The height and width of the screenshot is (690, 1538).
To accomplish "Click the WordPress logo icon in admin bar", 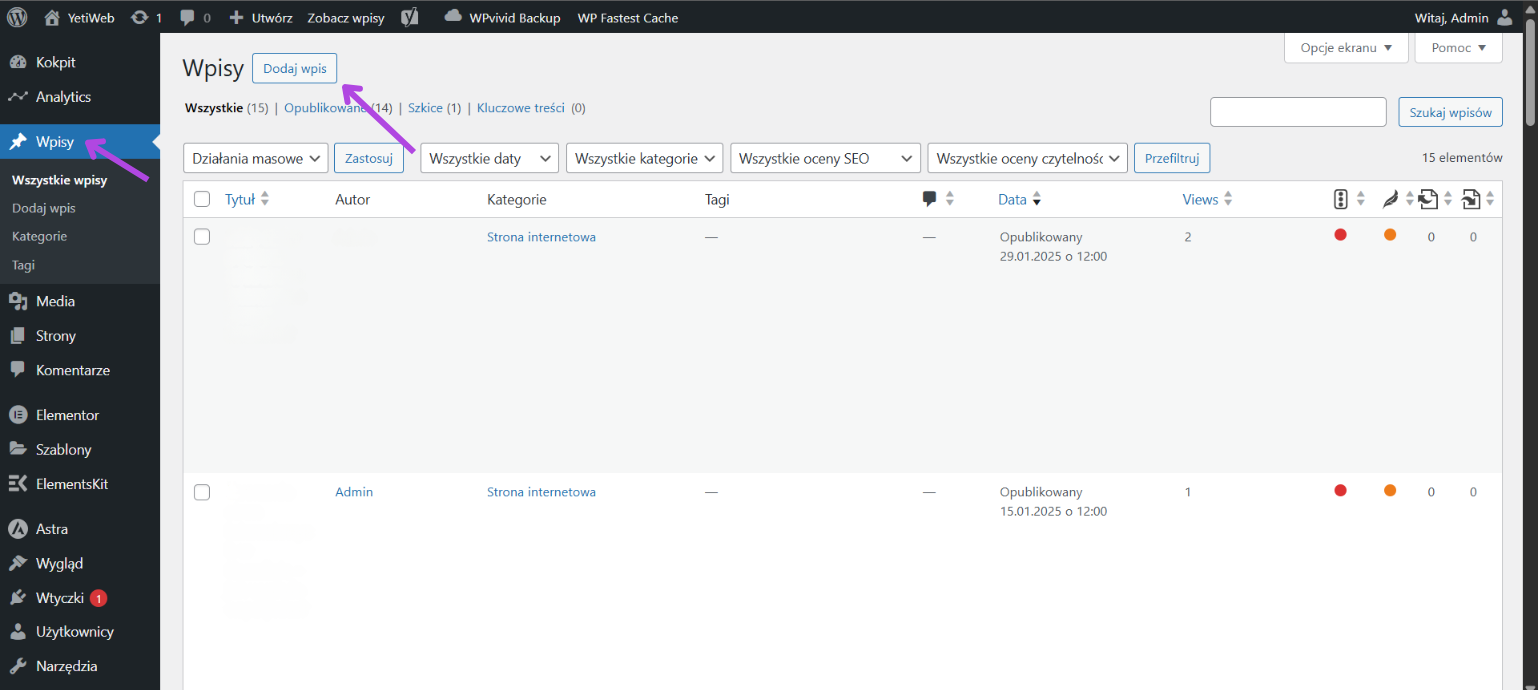I will click(17, 17).
